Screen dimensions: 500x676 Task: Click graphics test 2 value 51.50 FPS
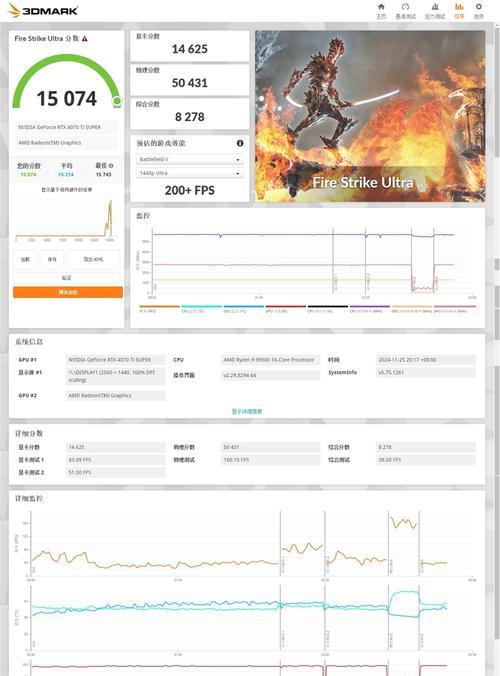click(115, 472)
